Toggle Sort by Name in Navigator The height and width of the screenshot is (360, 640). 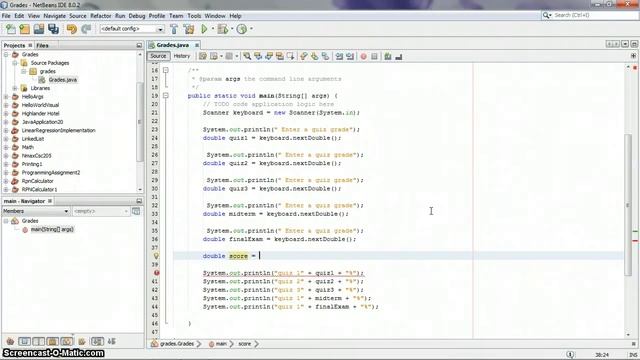(x=97, y=341)
